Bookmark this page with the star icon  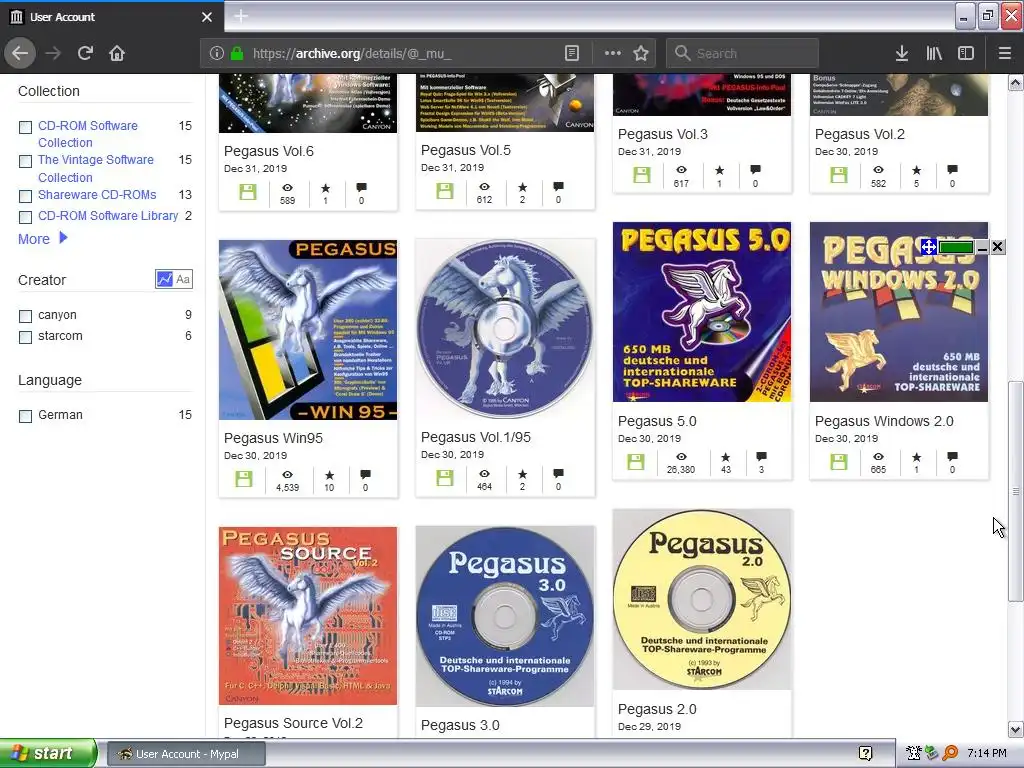[641, 53]
